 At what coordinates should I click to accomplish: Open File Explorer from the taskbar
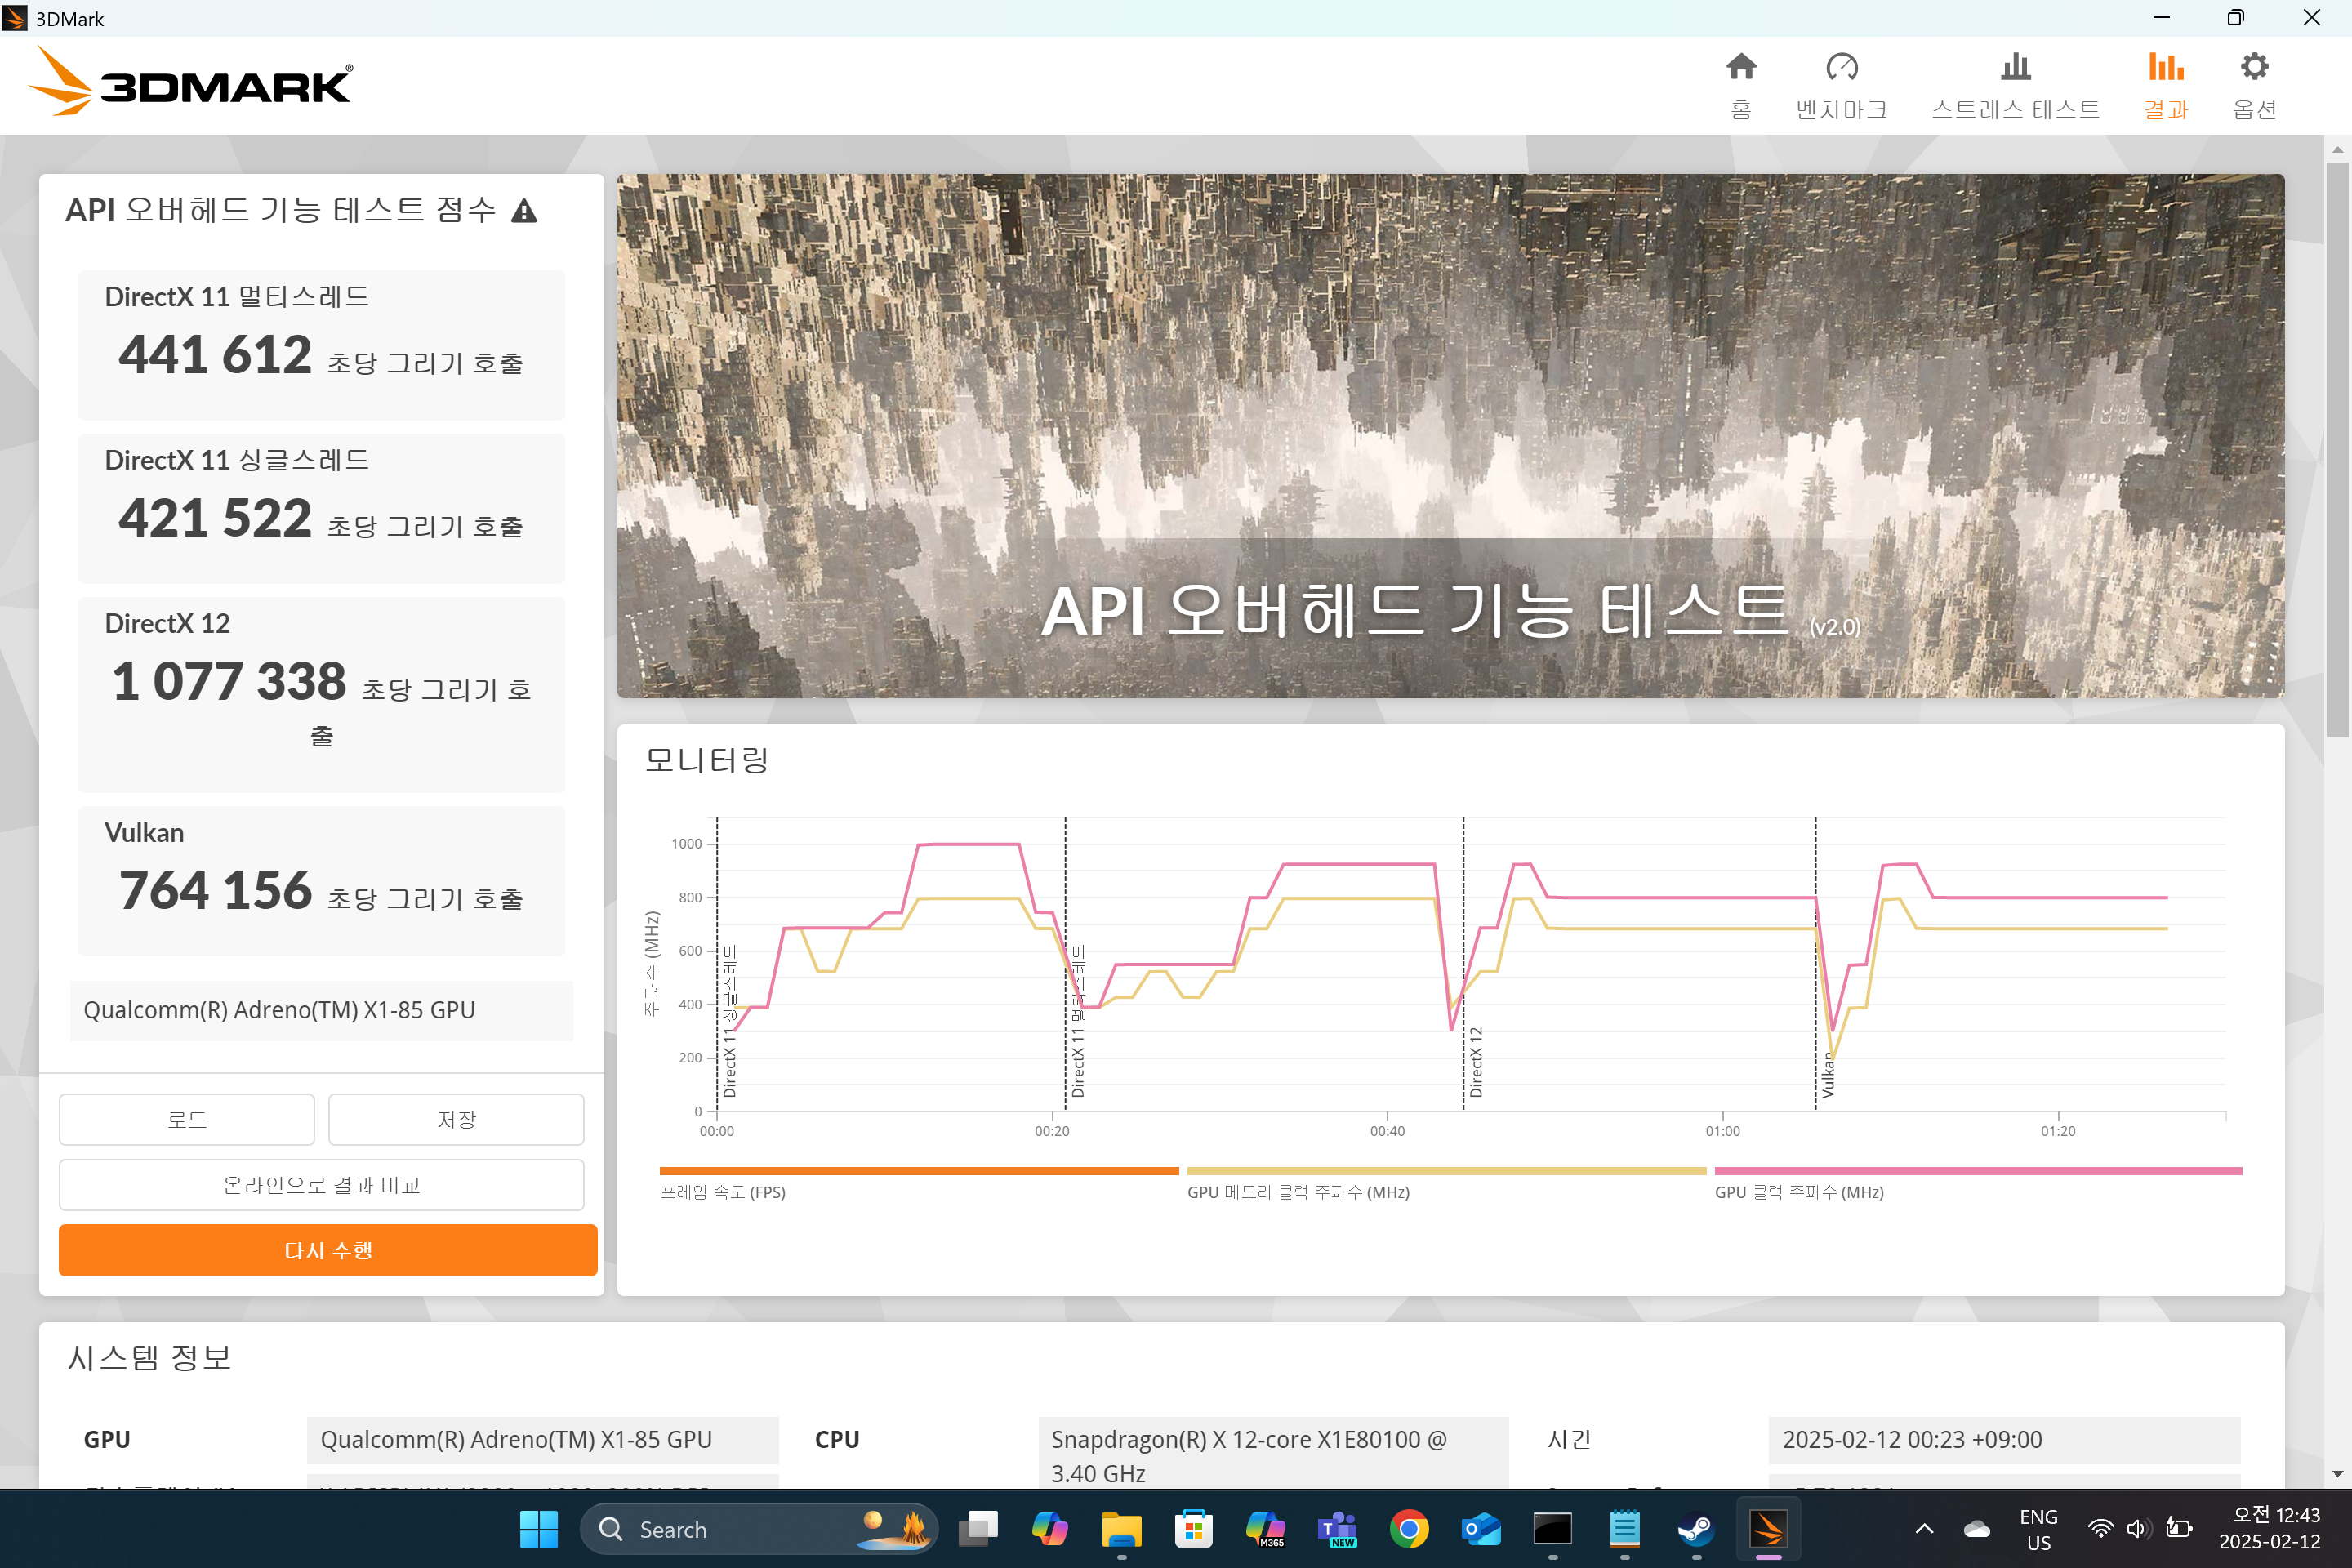1121,1529
